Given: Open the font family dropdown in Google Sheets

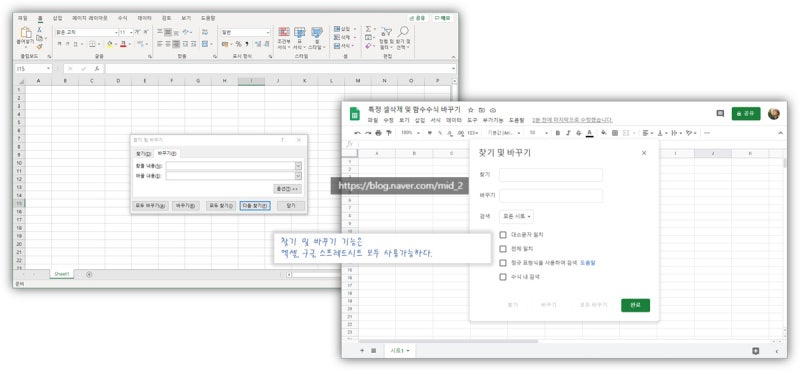Looking at the screenshot, I should click(x=504, y=133).
